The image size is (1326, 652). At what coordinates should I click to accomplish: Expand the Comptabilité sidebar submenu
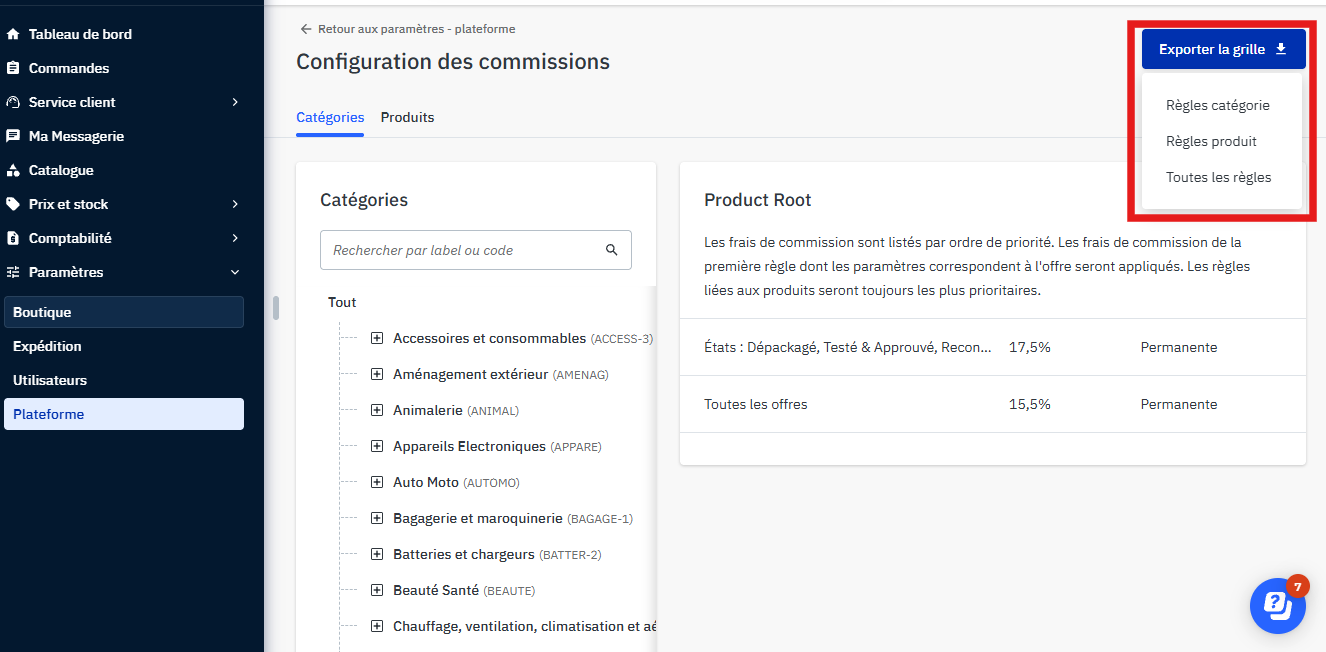click(235, 238)
